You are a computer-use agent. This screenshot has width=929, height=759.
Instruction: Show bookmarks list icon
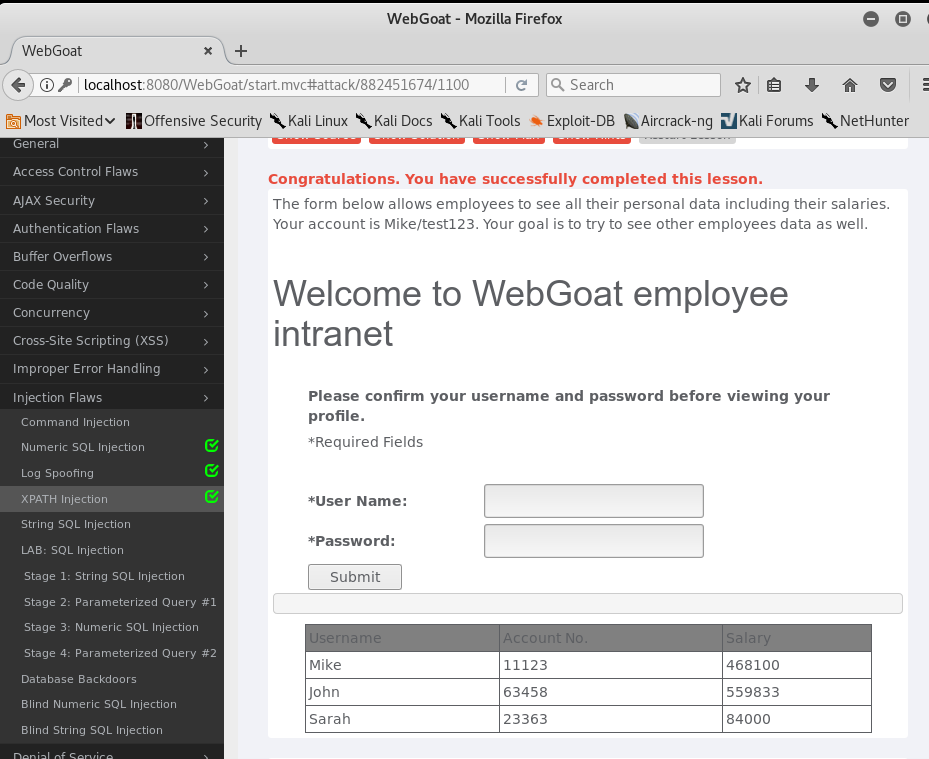tap(774, 85)
